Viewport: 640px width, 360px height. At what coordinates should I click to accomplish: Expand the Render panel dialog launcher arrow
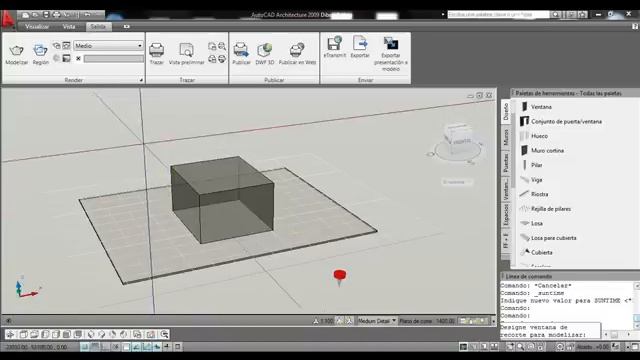[141, 80]
